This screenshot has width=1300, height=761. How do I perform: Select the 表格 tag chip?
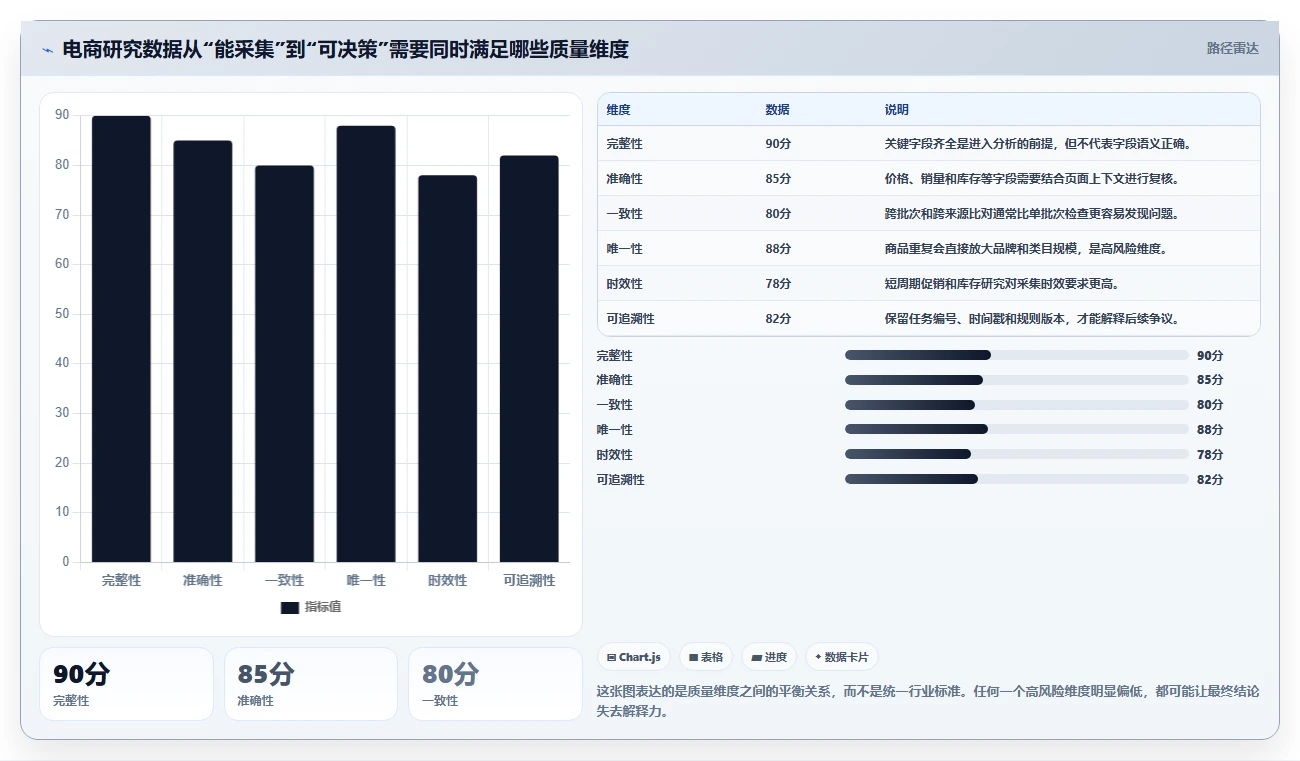[706, 657]
